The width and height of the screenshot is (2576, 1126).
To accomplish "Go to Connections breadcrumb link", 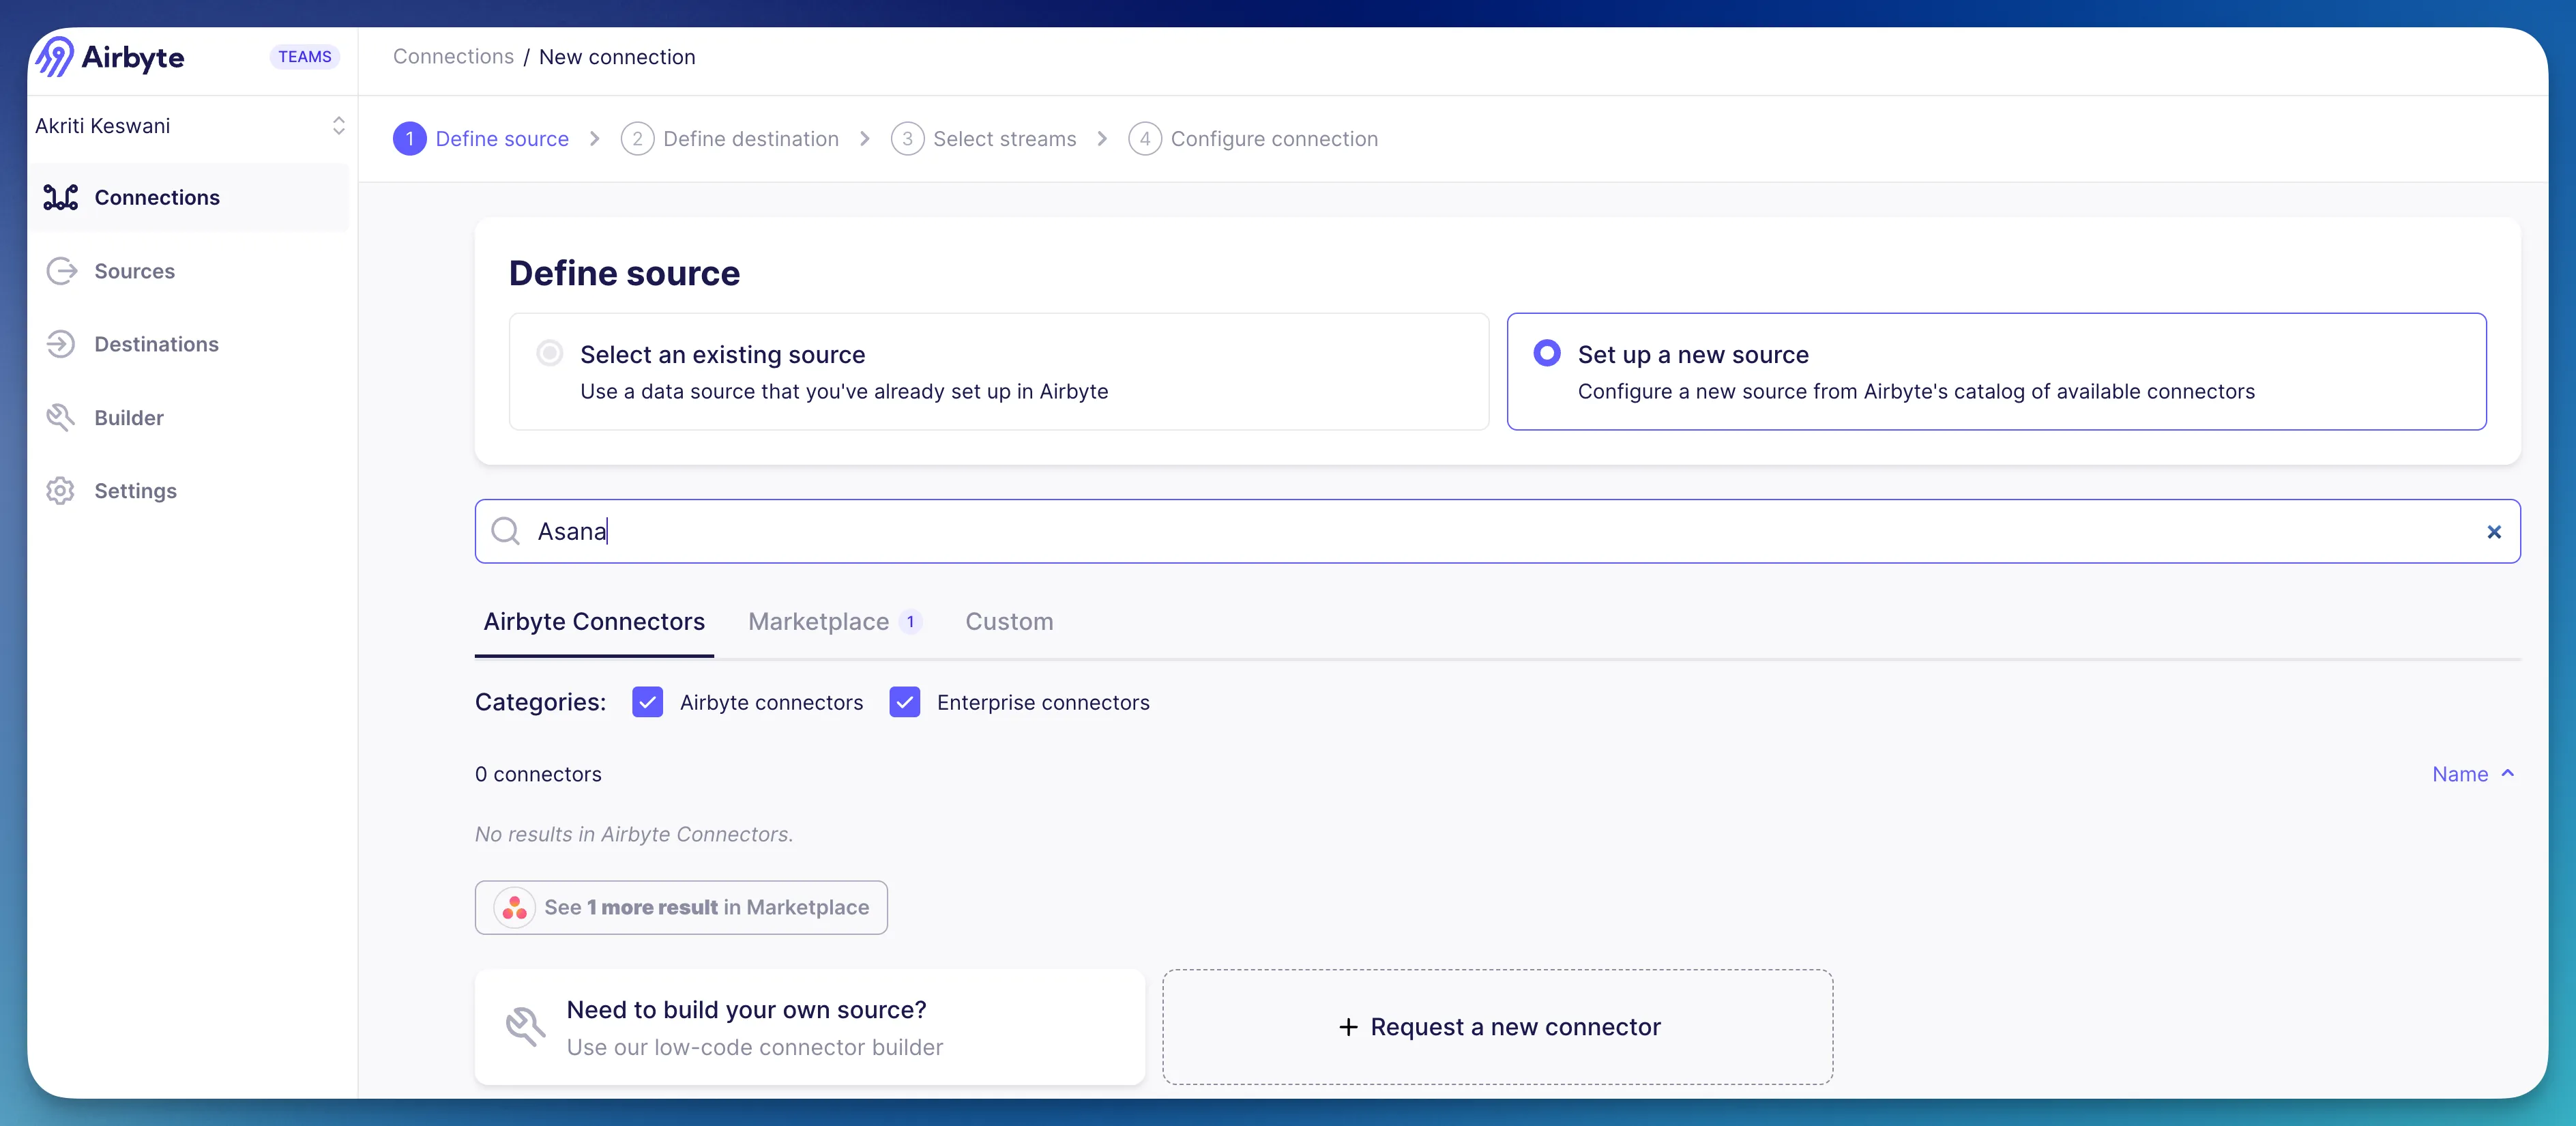I will pos(453,57).
